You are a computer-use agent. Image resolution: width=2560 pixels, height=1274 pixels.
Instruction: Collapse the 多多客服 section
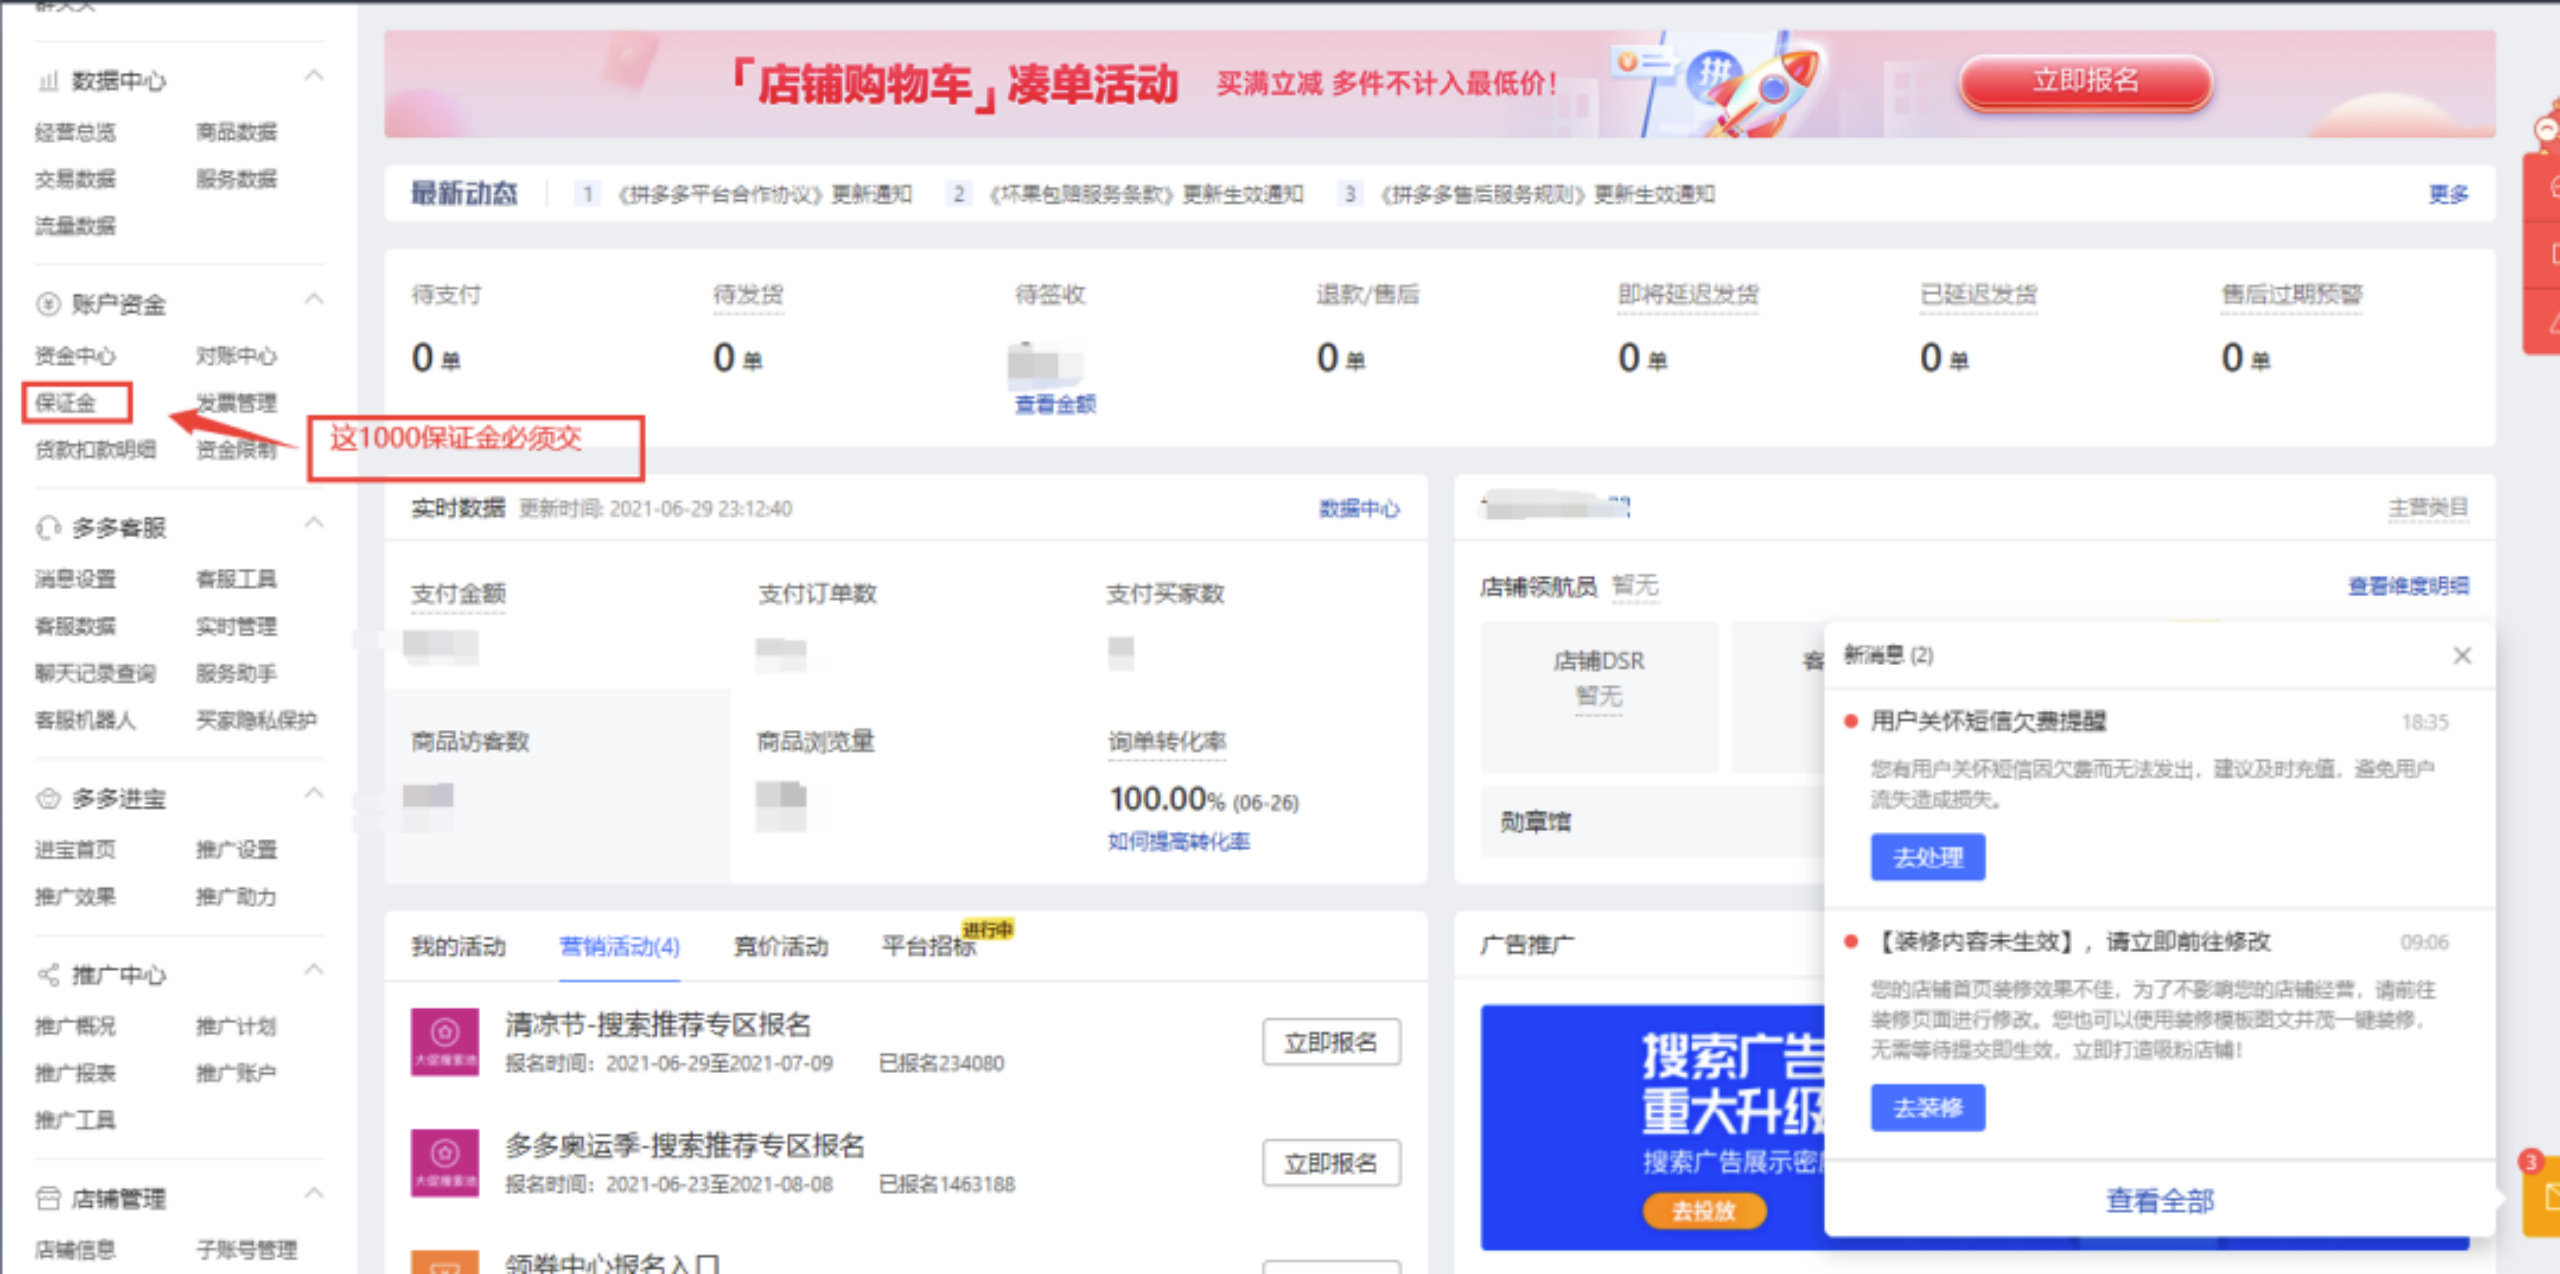tap(314, 524)
